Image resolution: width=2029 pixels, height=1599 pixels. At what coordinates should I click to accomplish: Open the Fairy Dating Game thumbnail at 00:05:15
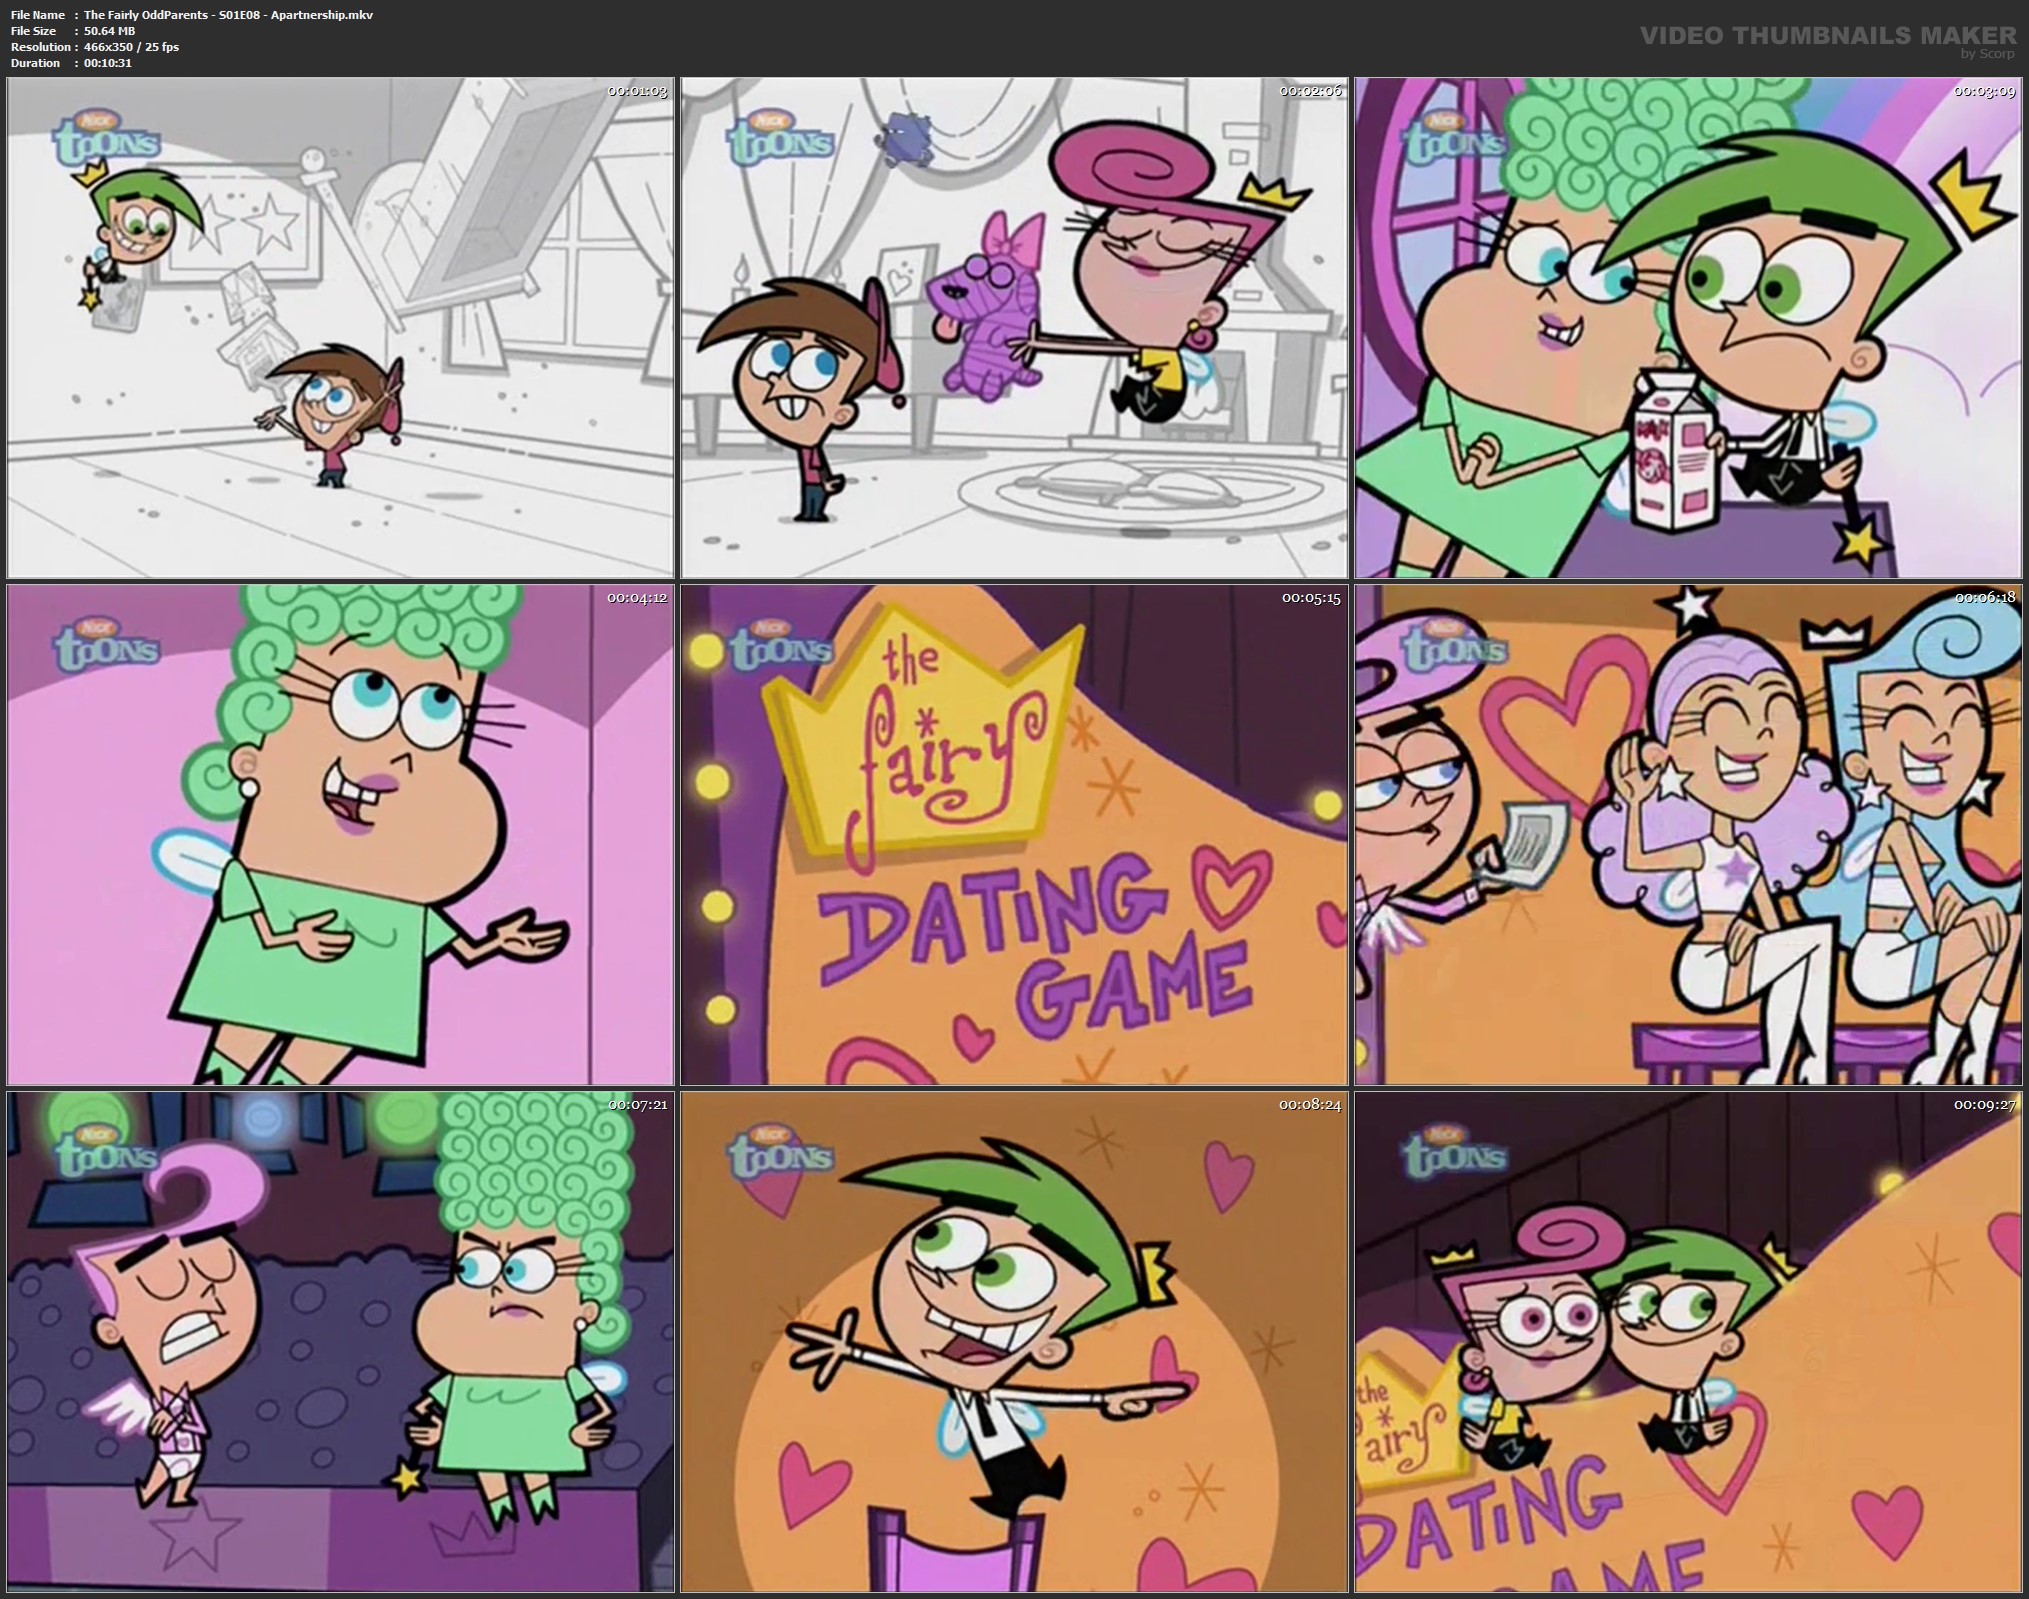(1014, 835)
